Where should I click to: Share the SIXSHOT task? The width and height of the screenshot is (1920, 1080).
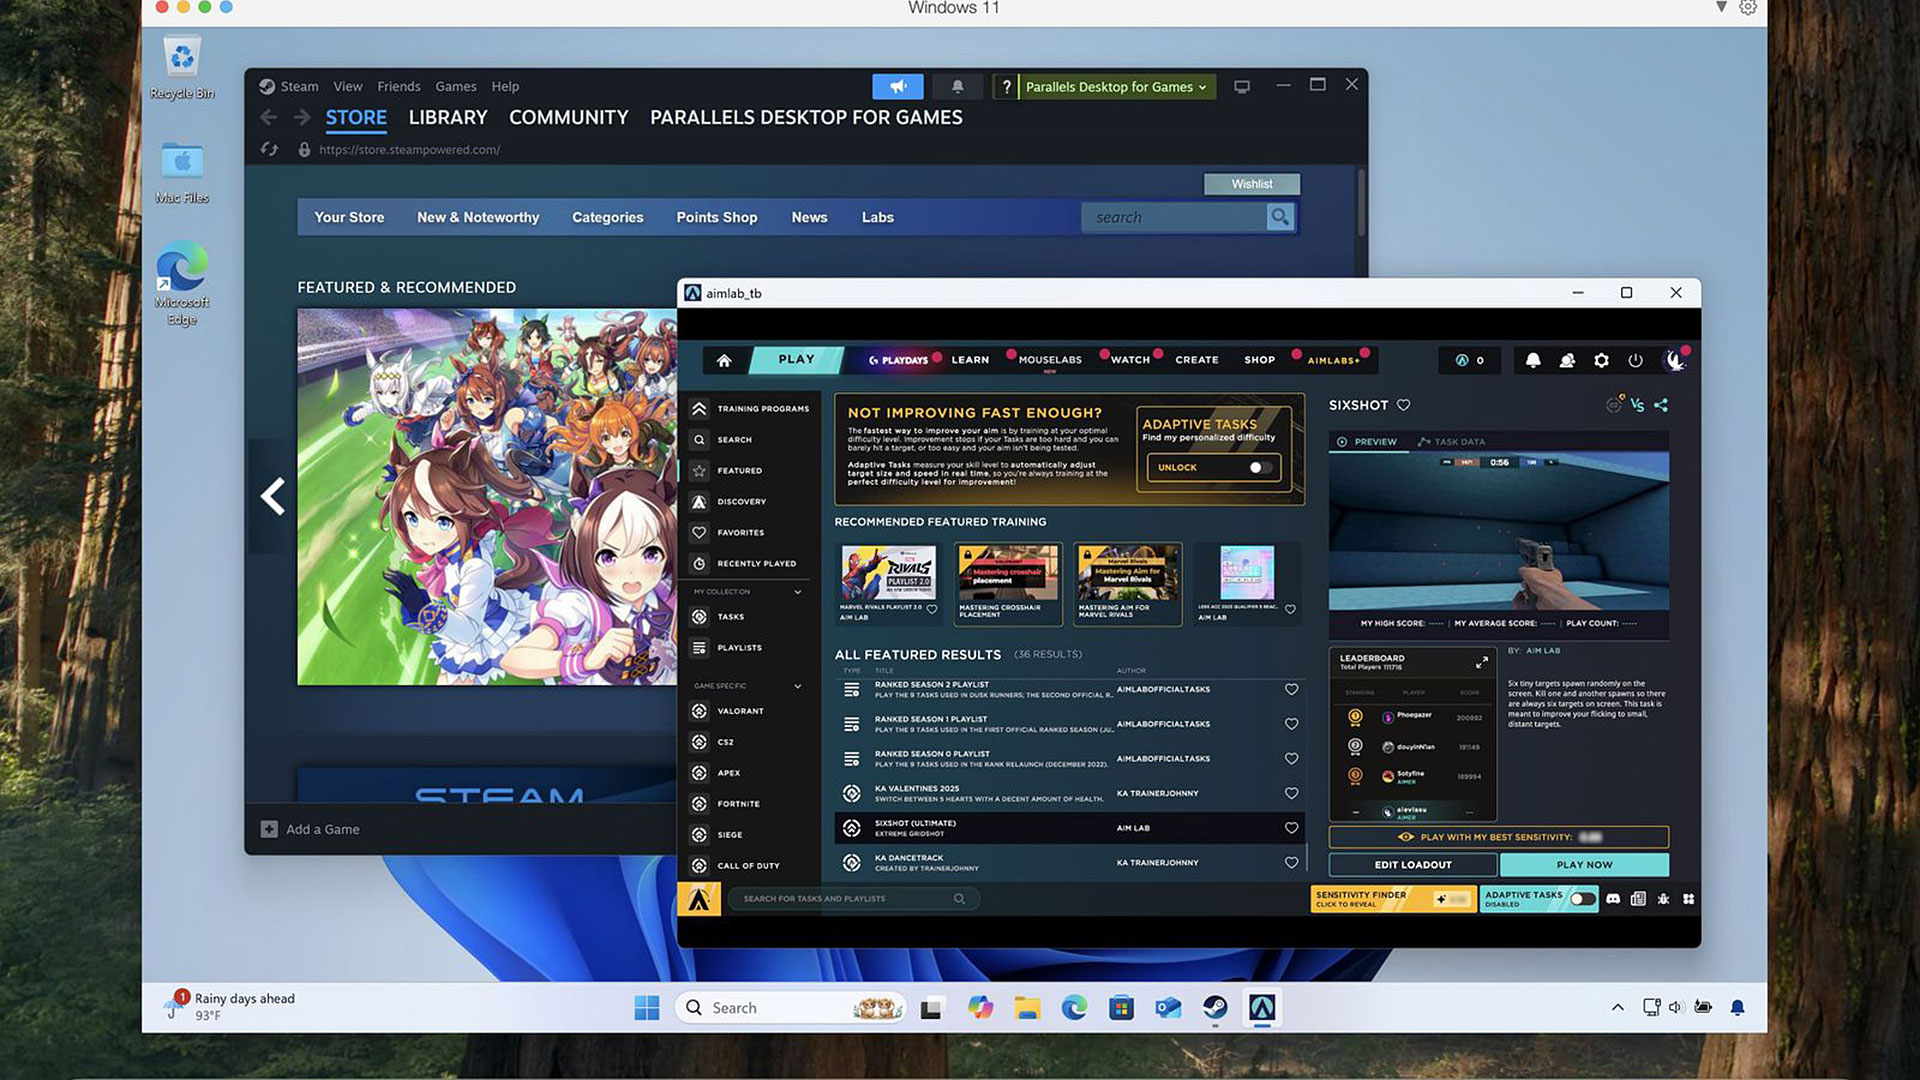(x=1661, y=405)
